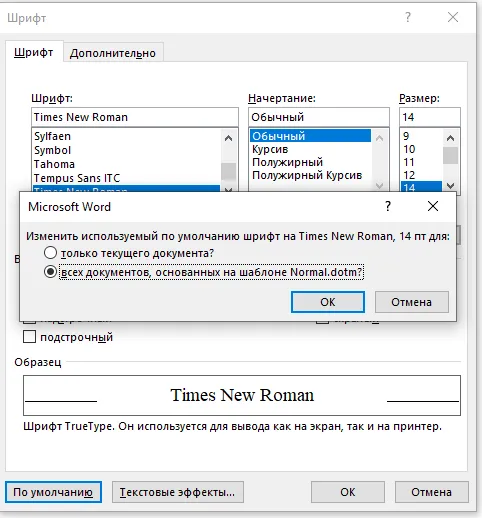Click the size list scrollbar thumb
This screenshot has height=518, width=482.
click(450, 156)
